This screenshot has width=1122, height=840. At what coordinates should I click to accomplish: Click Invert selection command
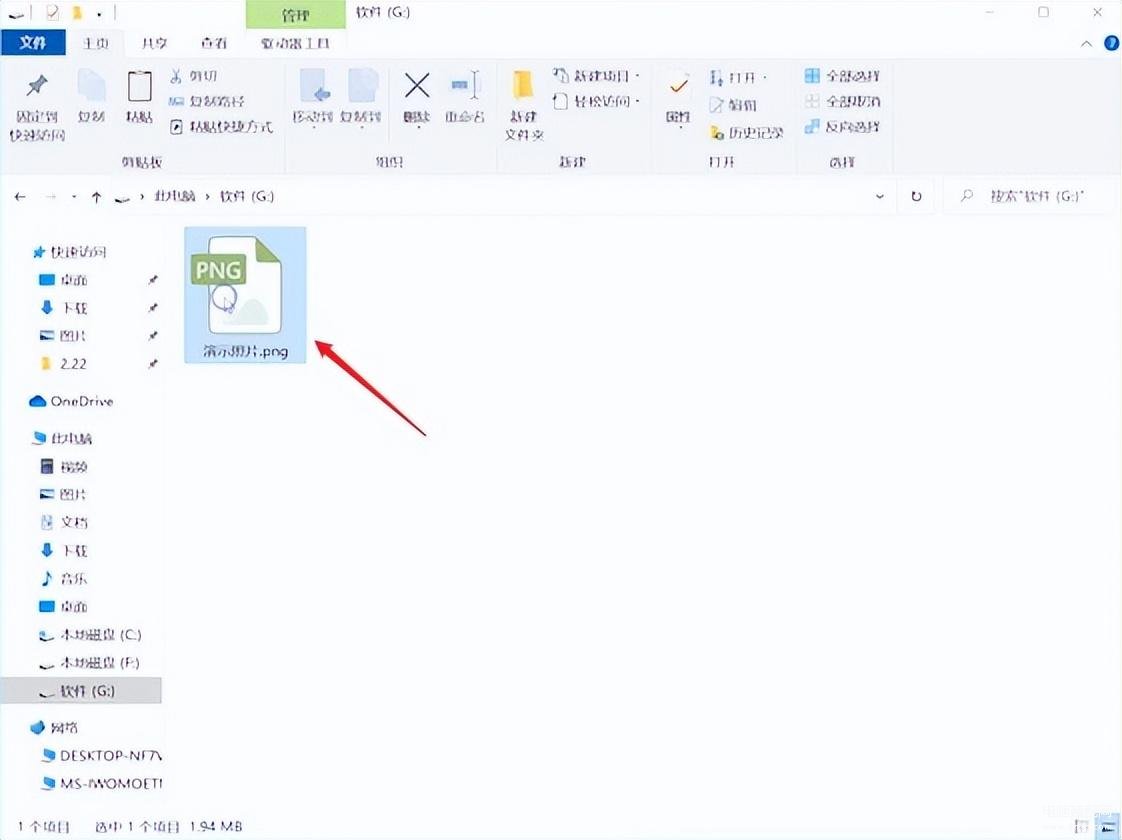(842, 127)
